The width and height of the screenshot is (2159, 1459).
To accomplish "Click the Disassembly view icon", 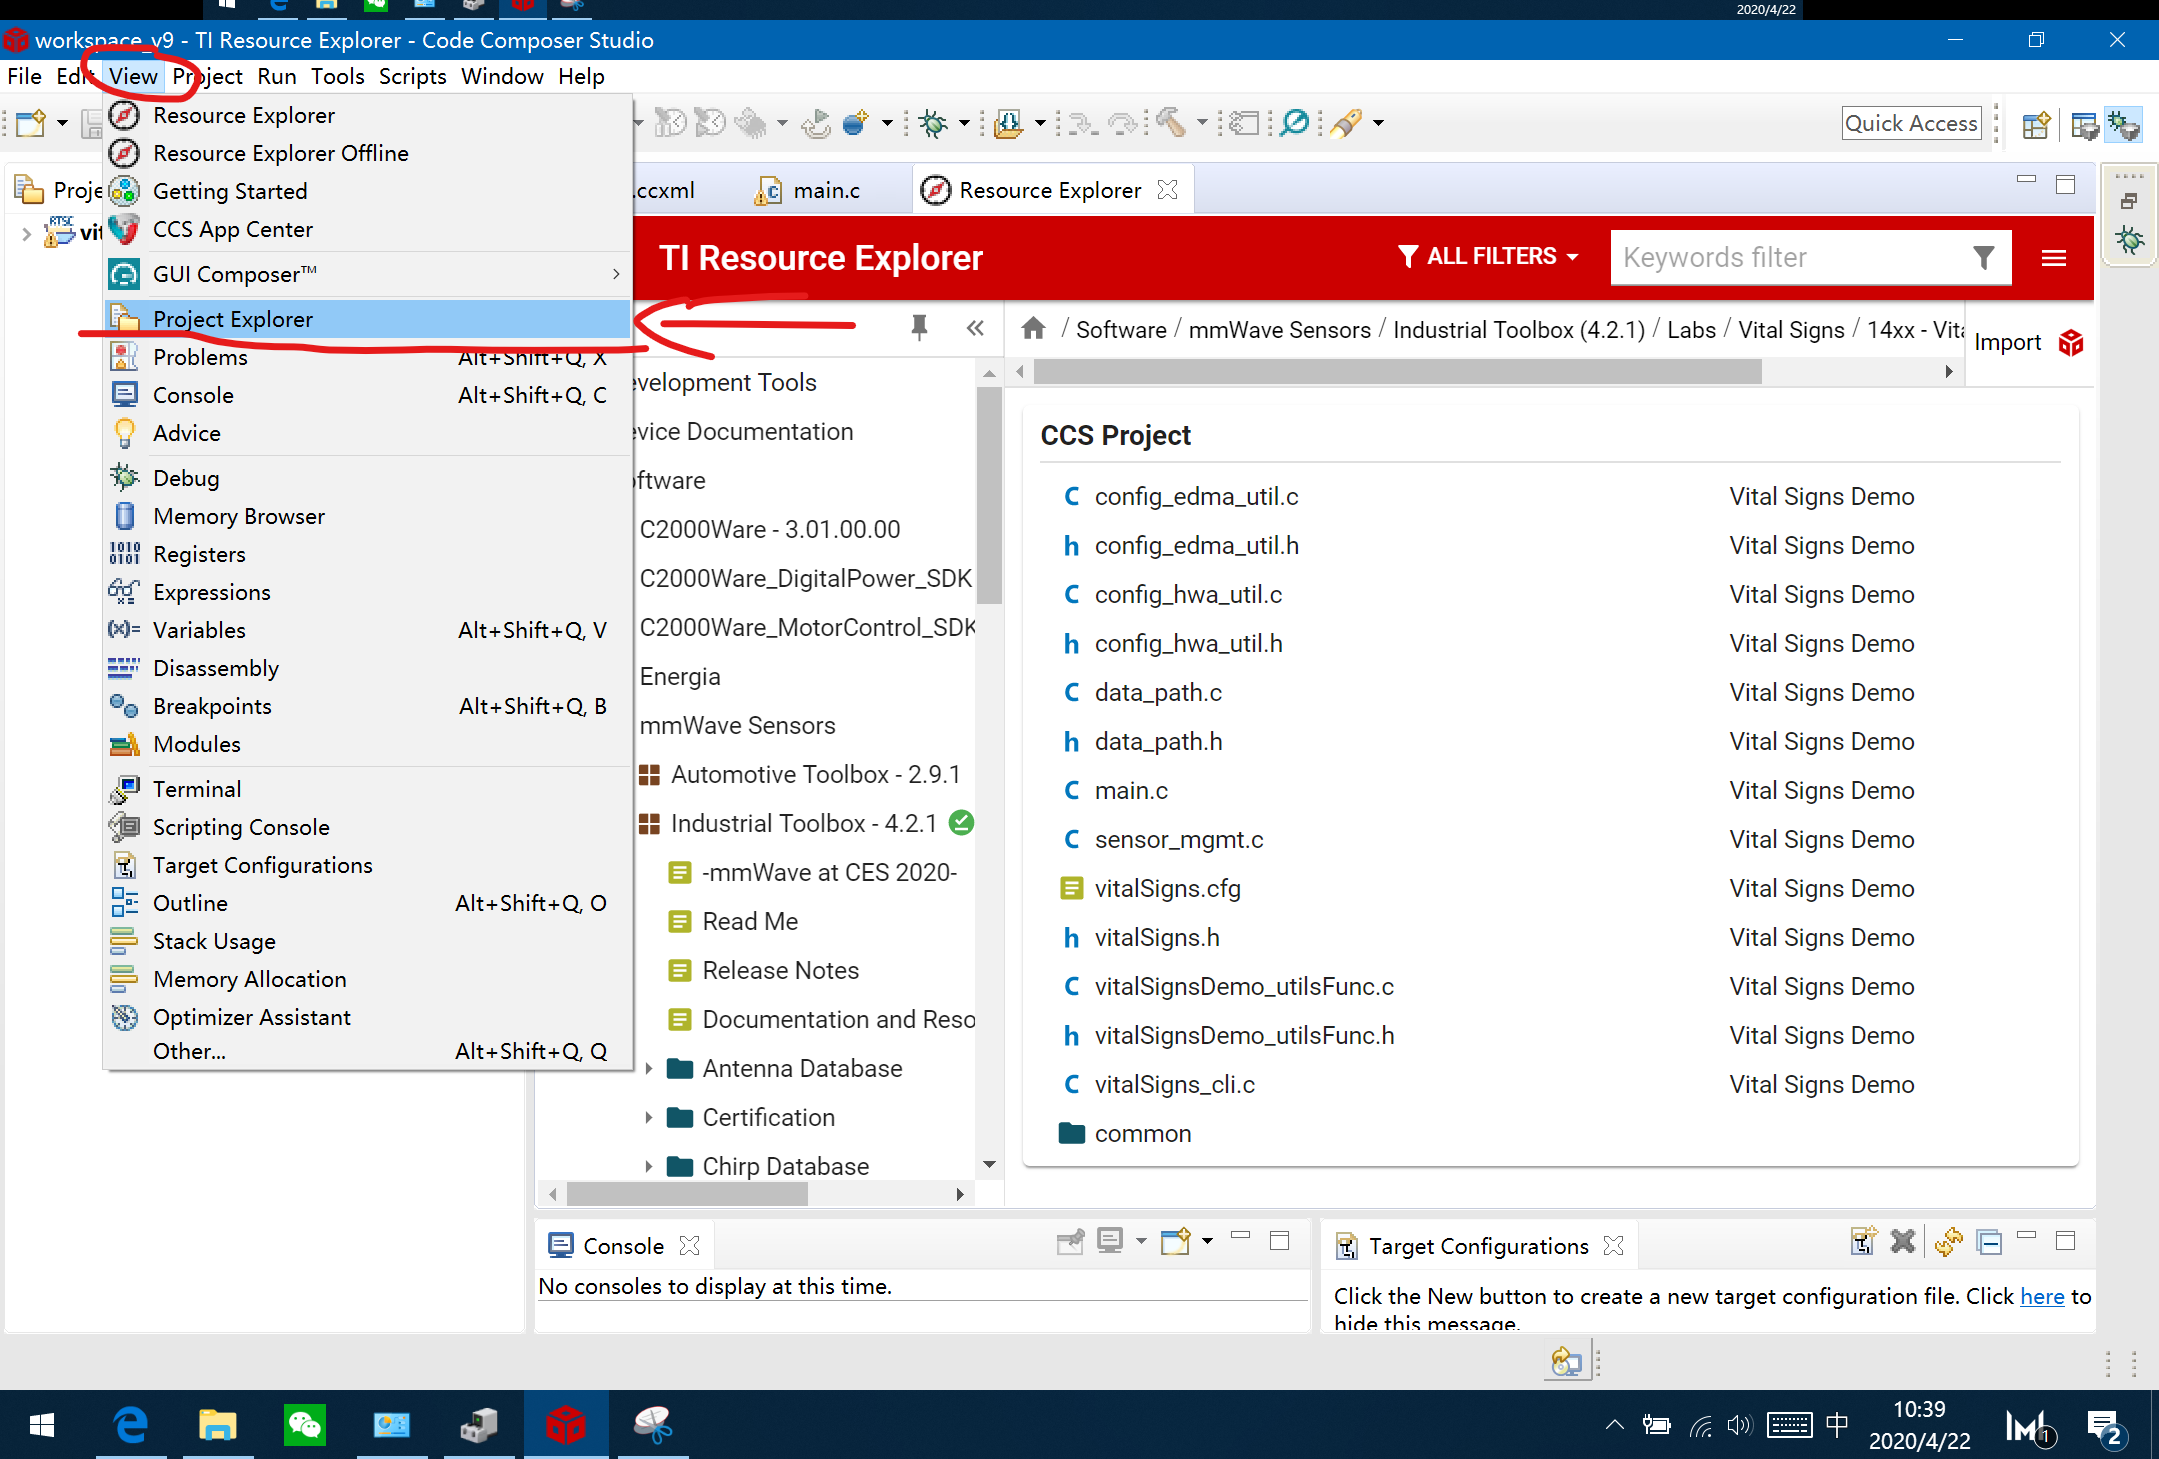I will pos(124,668).
